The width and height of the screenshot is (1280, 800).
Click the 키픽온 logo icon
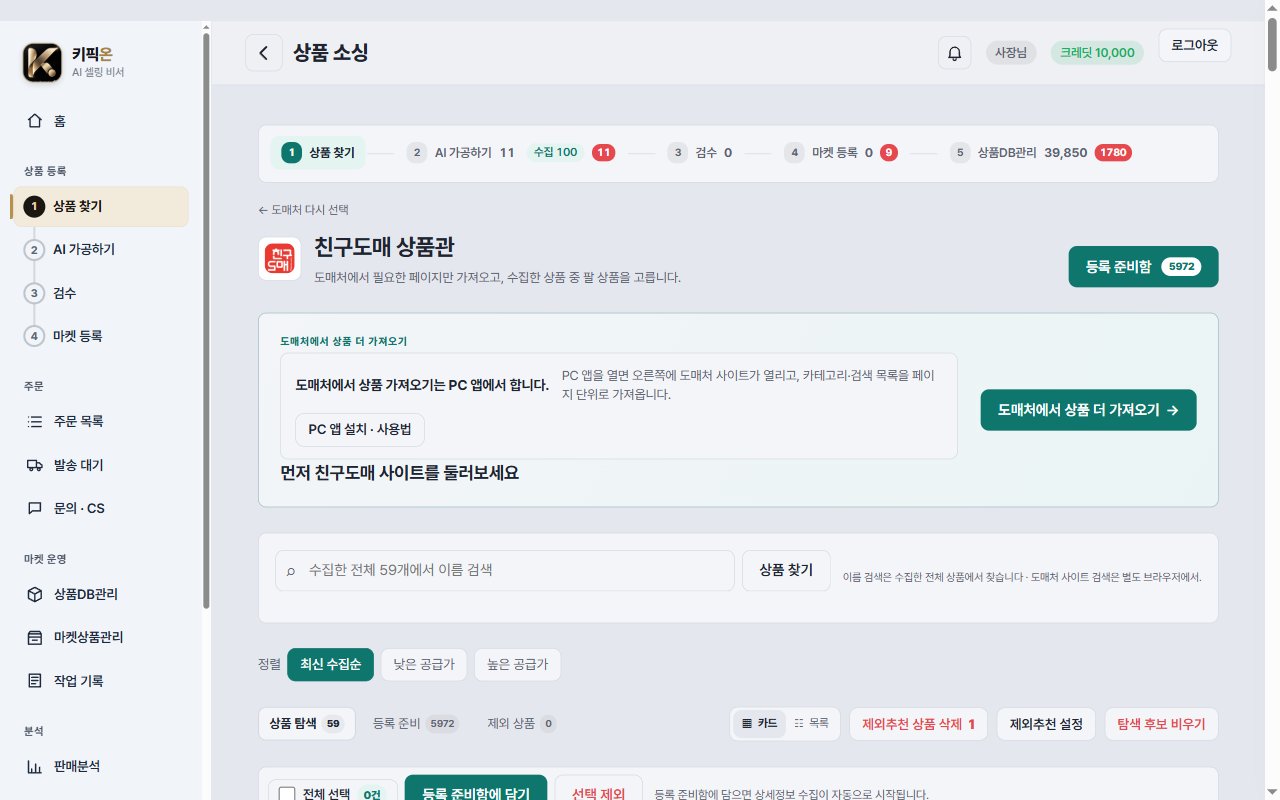pyautogui.click(x=42, y=62)
